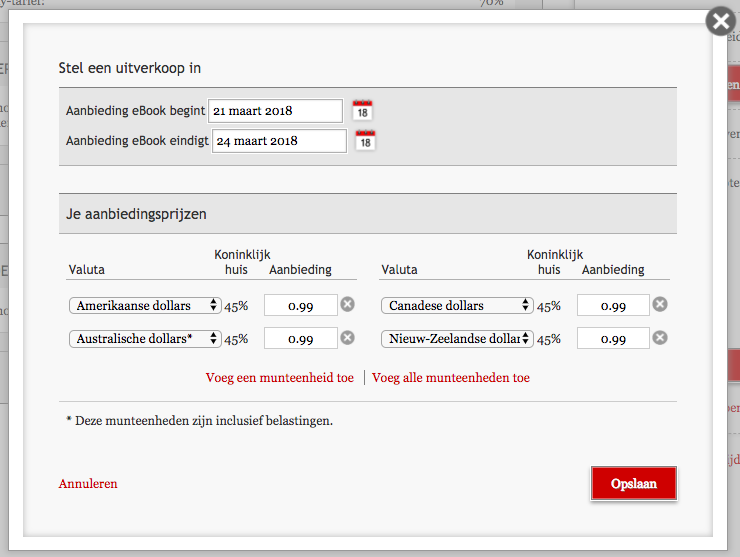Remove the Nieuw-Zeelandse dollars price row

(x=660, y=338)
